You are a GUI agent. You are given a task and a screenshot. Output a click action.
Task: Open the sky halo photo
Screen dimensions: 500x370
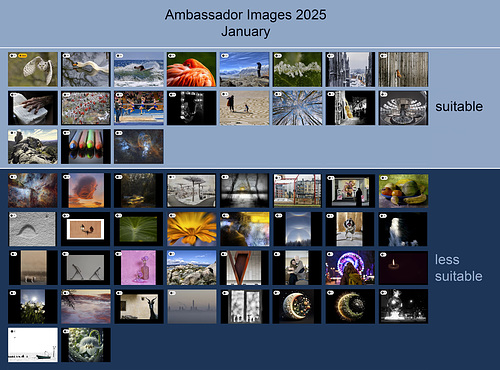point(297,229)
